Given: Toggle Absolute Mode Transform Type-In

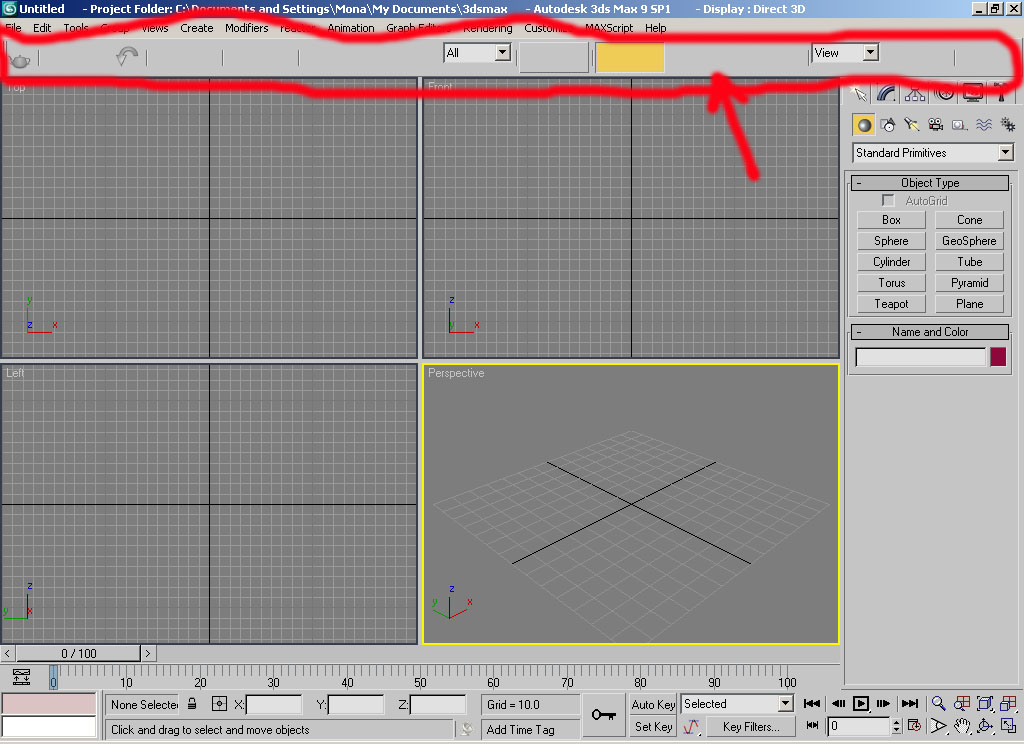Looking at the screenshot, I should 219,704.
